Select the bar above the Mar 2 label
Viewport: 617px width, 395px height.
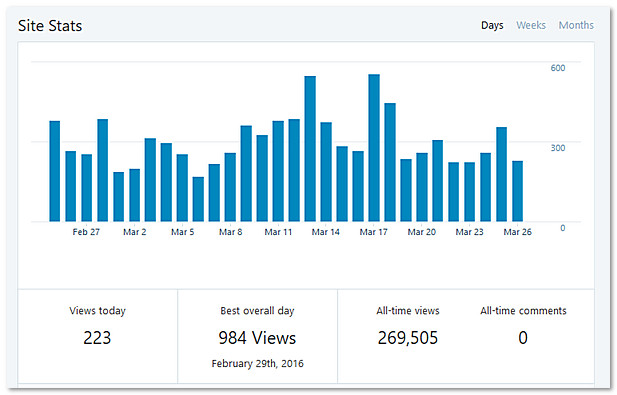(x=135, y=195)
